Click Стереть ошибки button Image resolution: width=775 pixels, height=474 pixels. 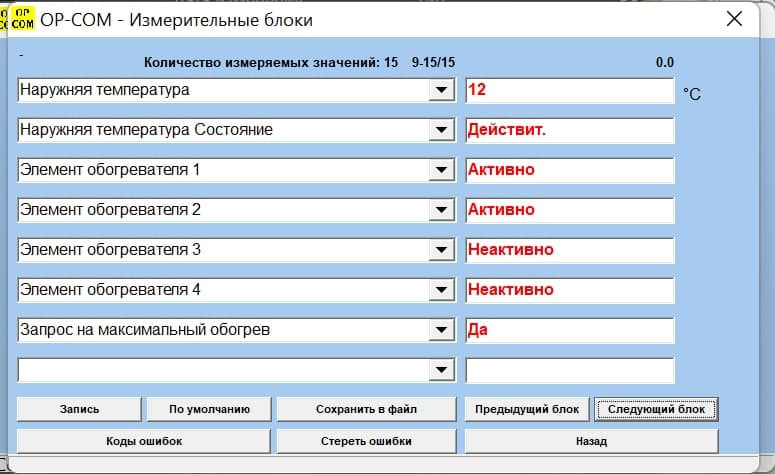[x=366, y=441]
